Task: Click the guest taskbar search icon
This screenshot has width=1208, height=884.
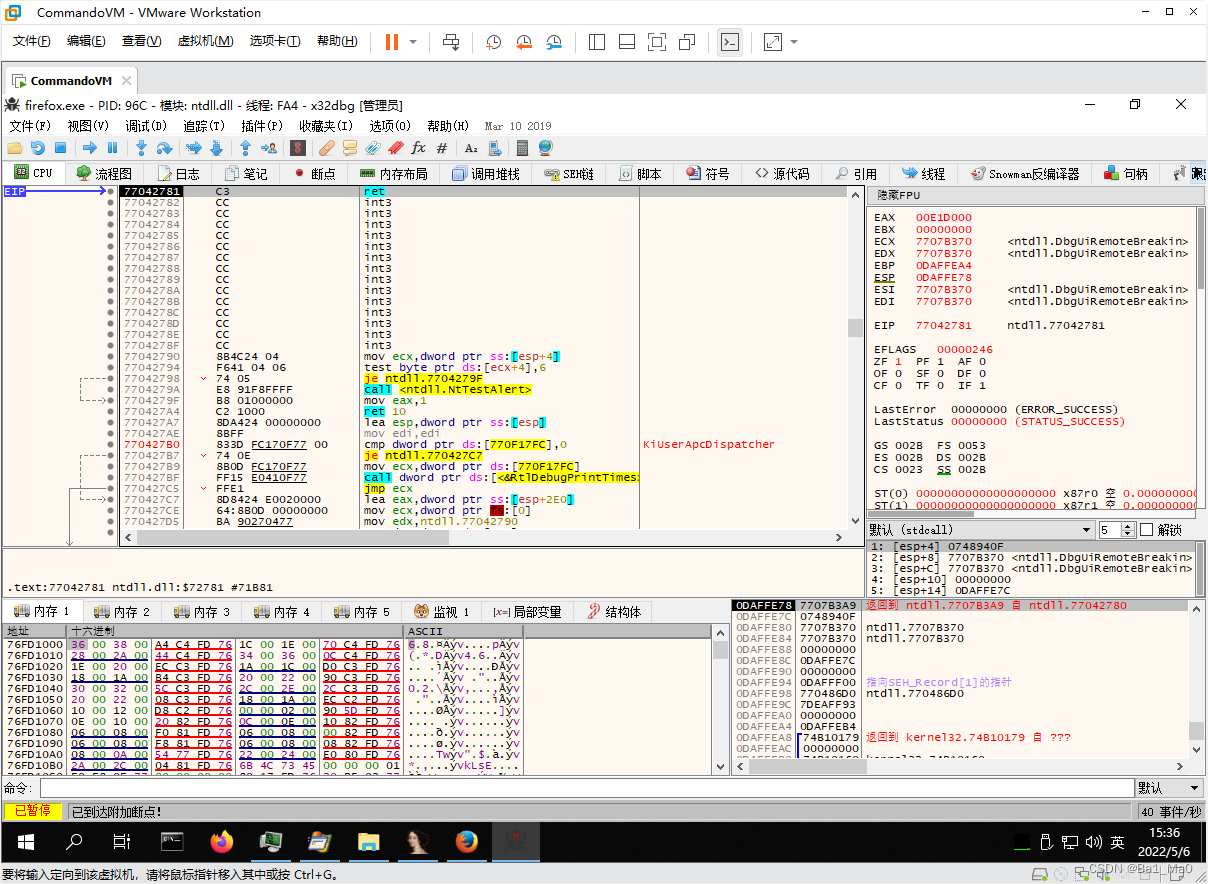Action: (74, 841)
